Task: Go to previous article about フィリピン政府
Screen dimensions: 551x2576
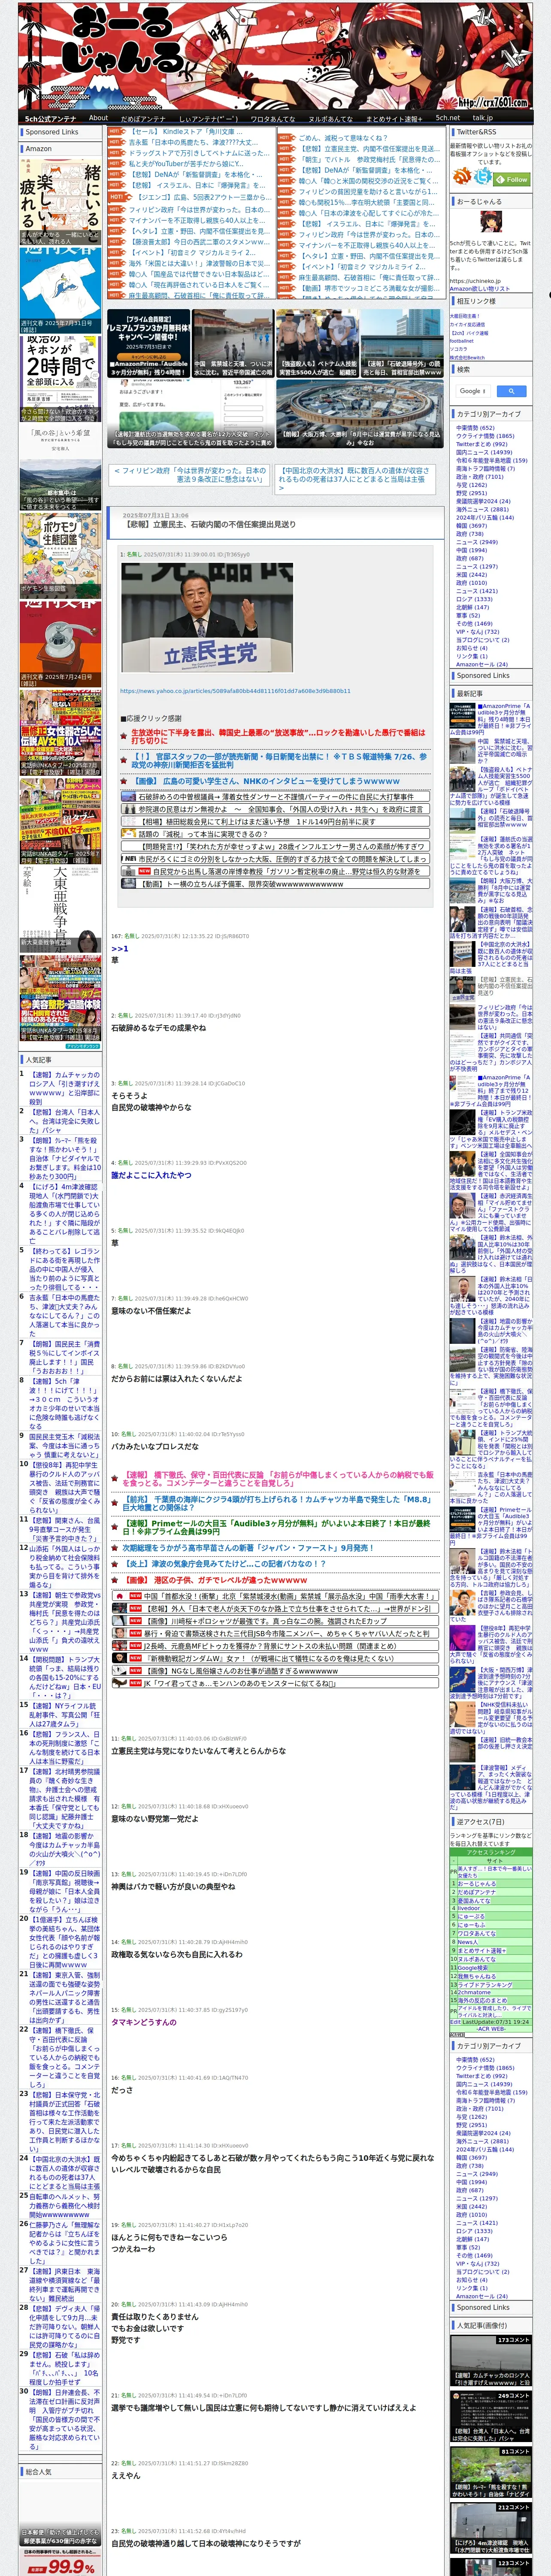Action: coord(190,474)
